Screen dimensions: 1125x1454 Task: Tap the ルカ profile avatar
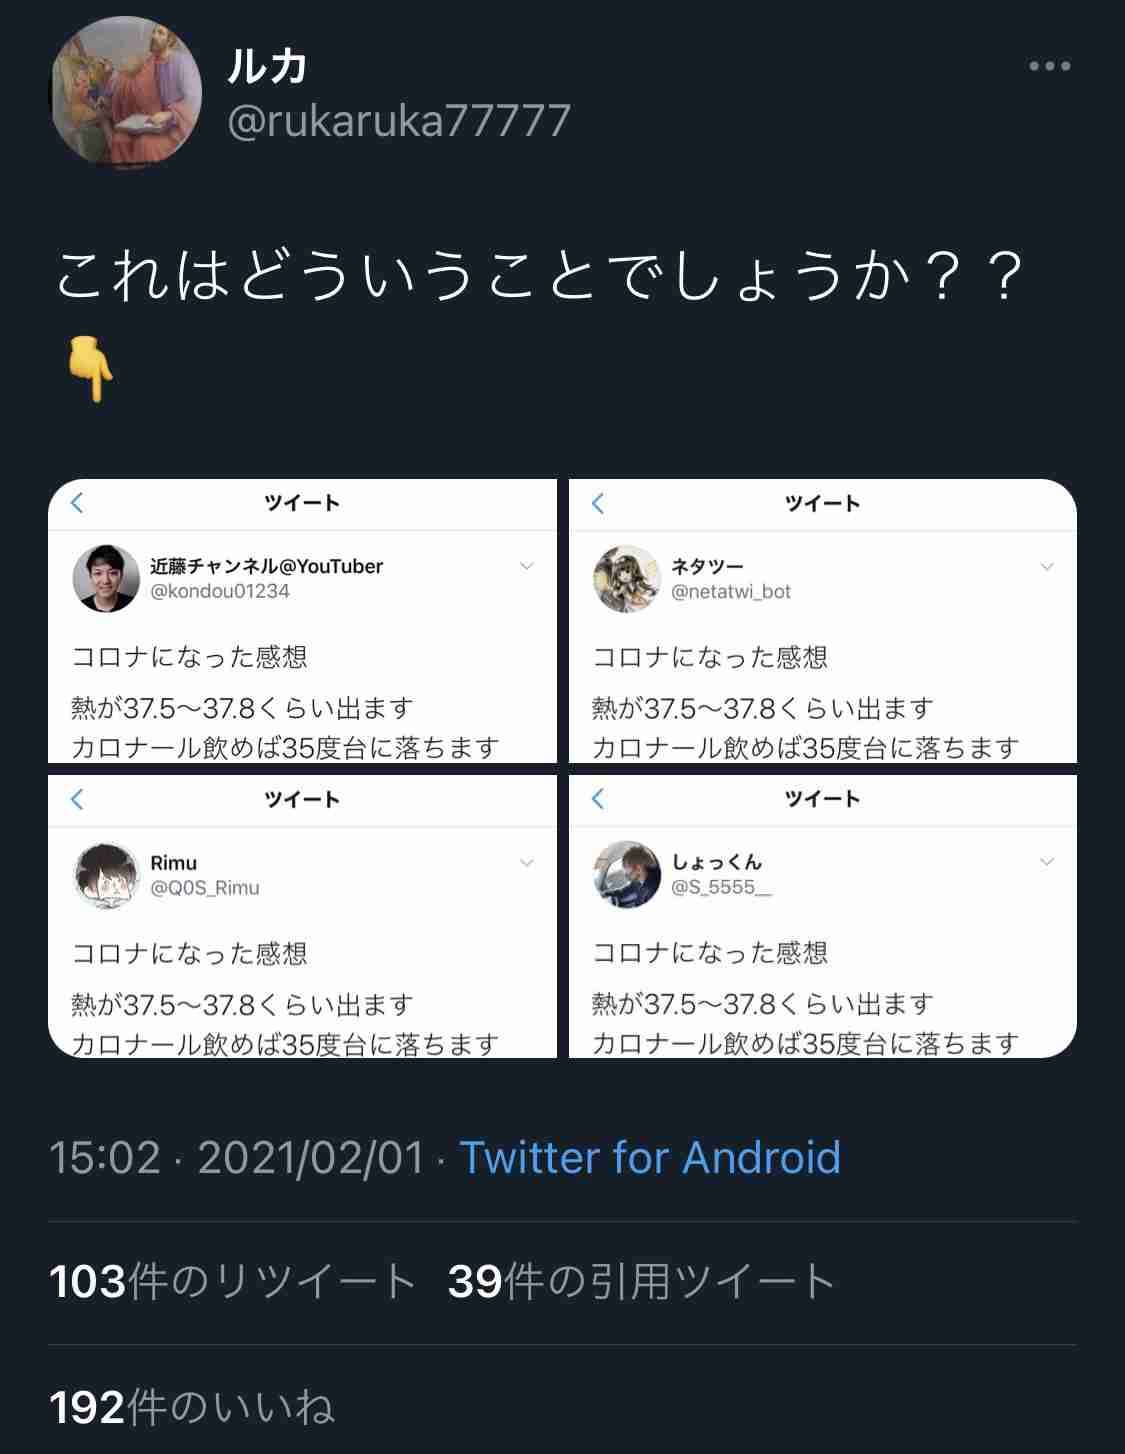[x=126, y=92]
